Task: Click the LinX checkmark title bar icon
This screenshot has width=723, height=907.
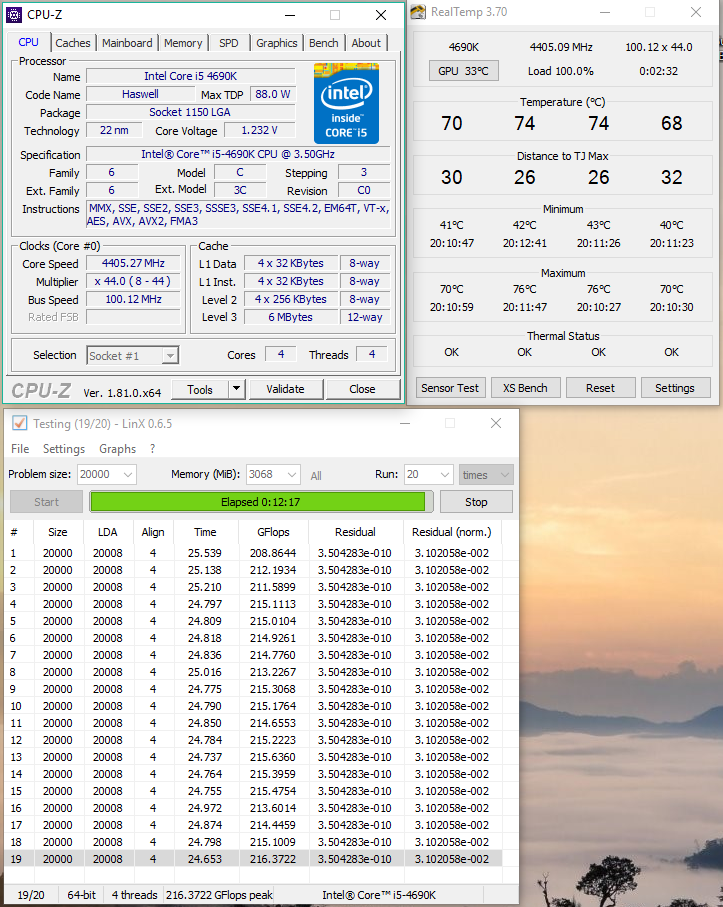Action: [x=19, y=423]
